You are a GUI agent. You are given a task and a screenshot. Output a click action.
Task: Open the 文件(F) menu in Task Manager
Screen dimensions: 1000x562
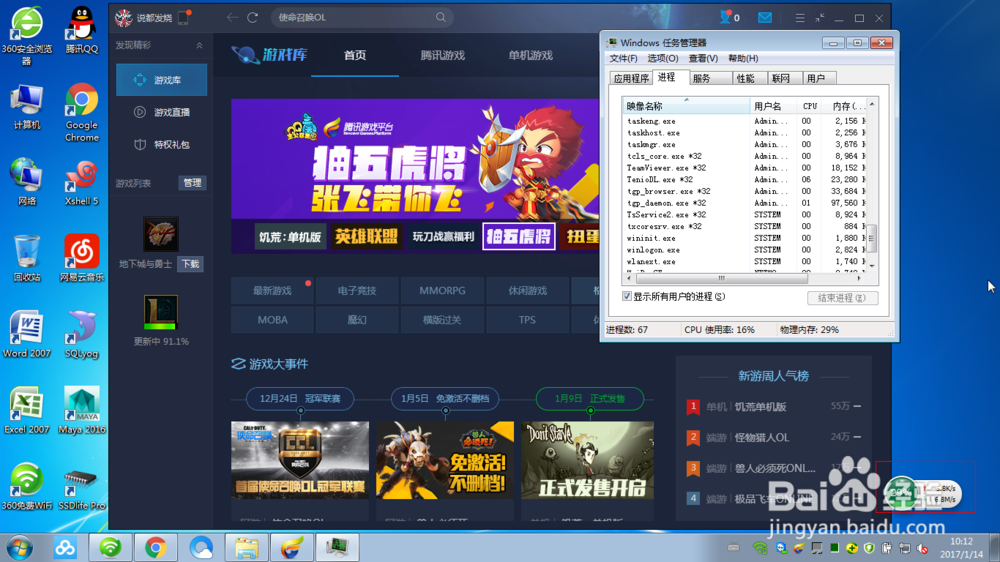(623, 58)
